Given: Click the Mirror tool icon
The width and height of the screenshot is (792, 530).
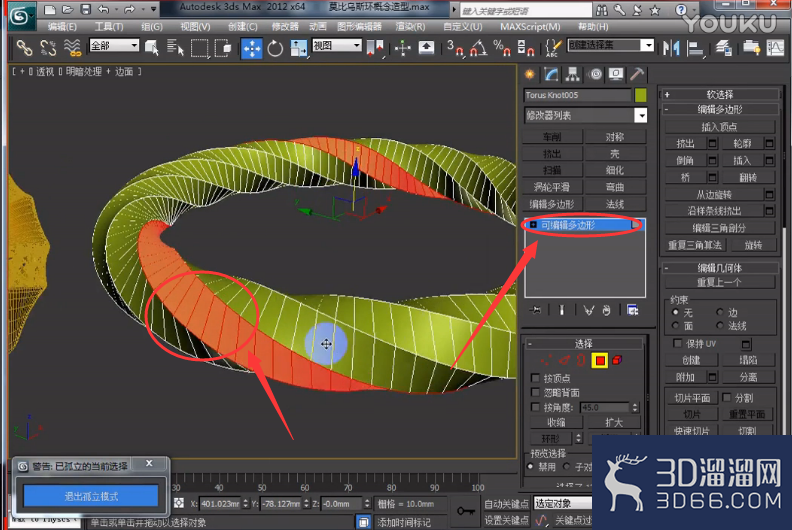Looking at the screenshot, I should 671,48.
